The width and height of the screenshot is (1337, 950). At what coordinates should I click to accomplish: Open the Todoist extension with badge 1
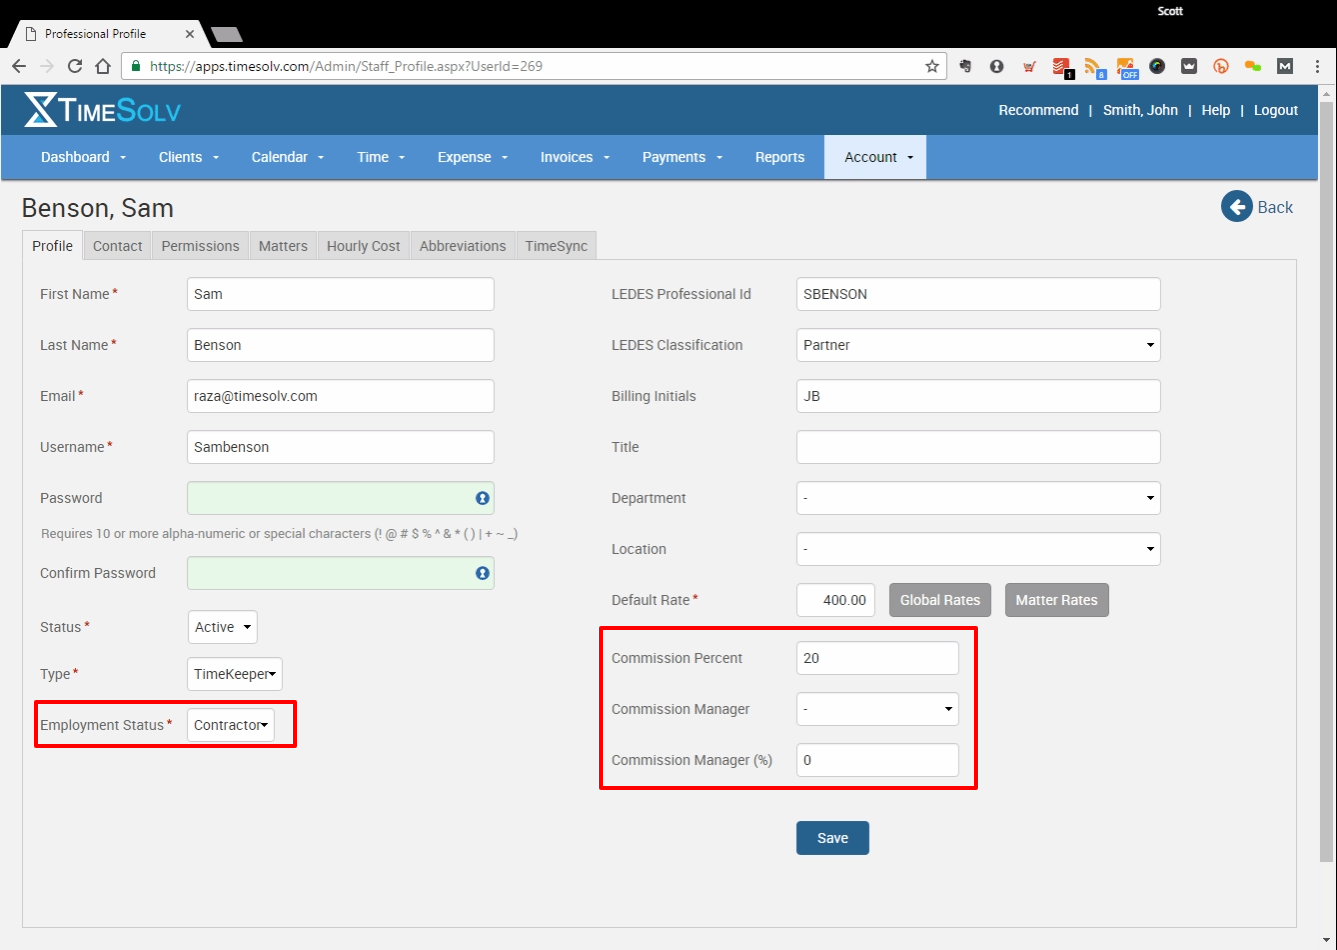tap(1062, 68)
